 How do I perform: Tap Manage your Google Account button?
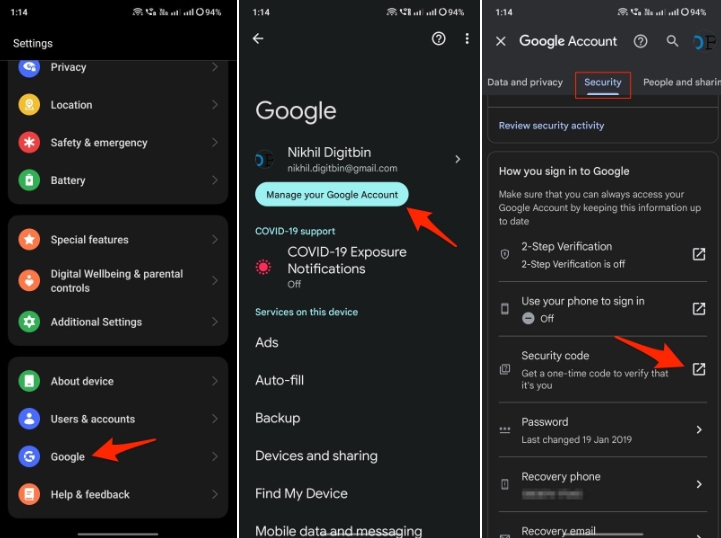coord(332,195)
